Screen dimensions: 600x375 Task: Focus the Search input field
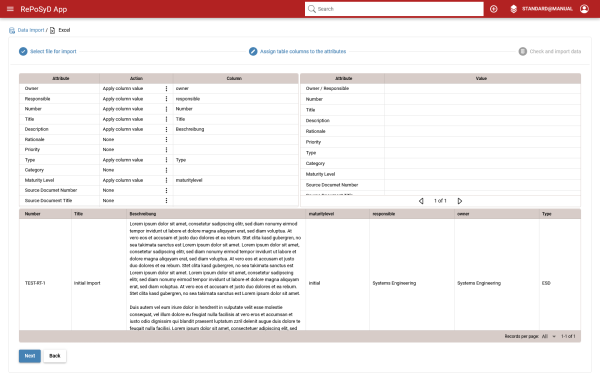click(394, 9)
